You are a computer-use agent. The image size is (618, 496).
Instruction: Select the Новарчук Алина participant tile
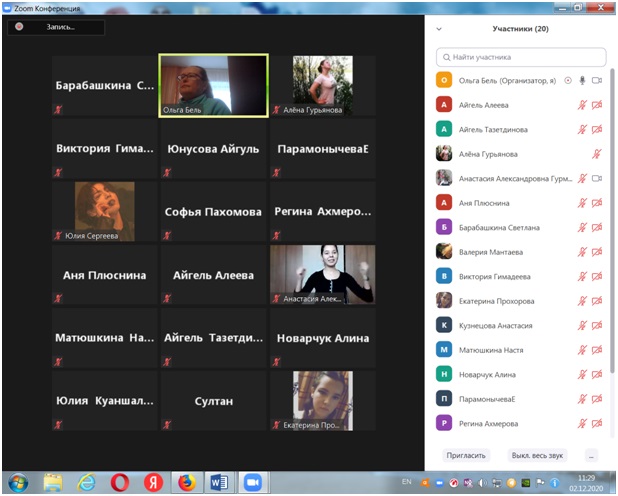(x=323, y=338)
